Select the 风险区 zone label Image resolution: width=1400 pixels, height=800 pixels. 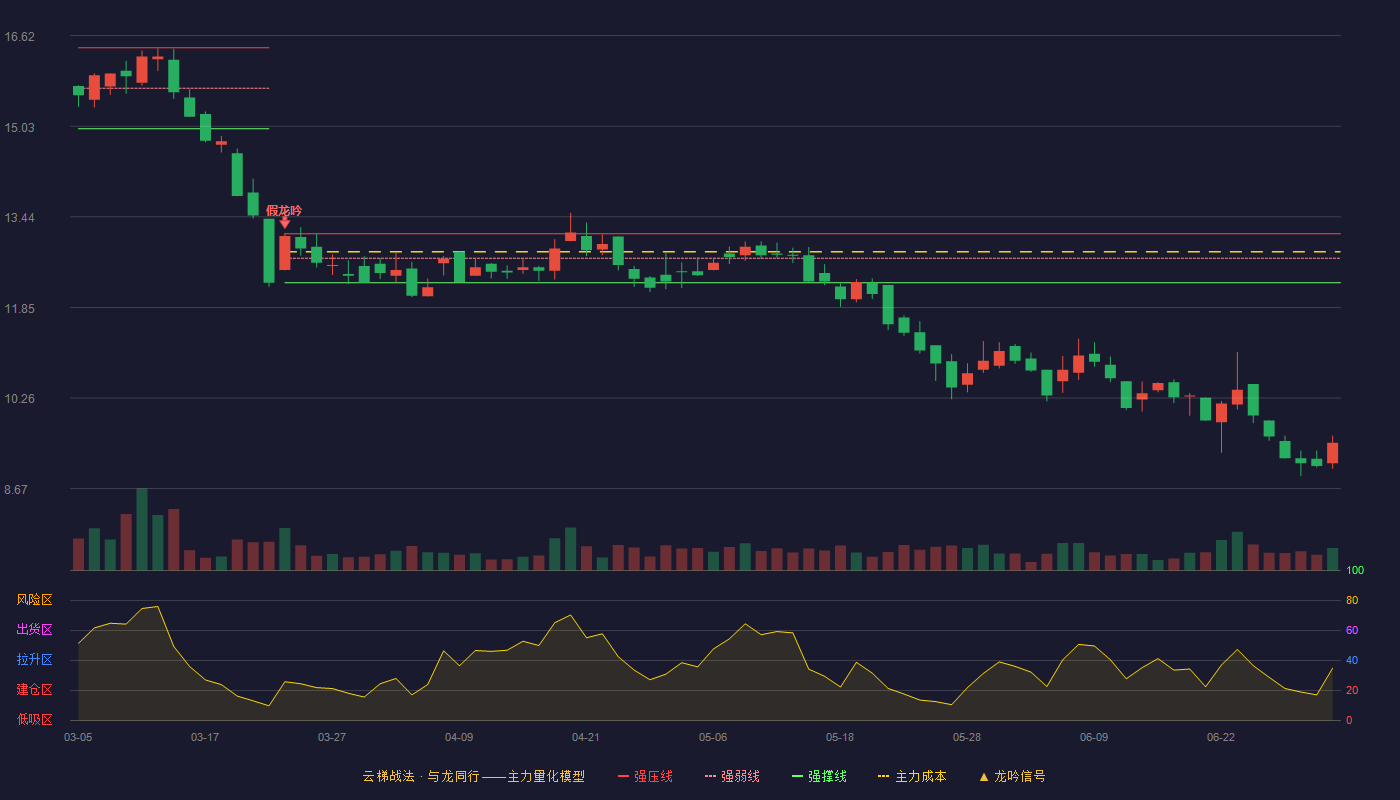34,600
